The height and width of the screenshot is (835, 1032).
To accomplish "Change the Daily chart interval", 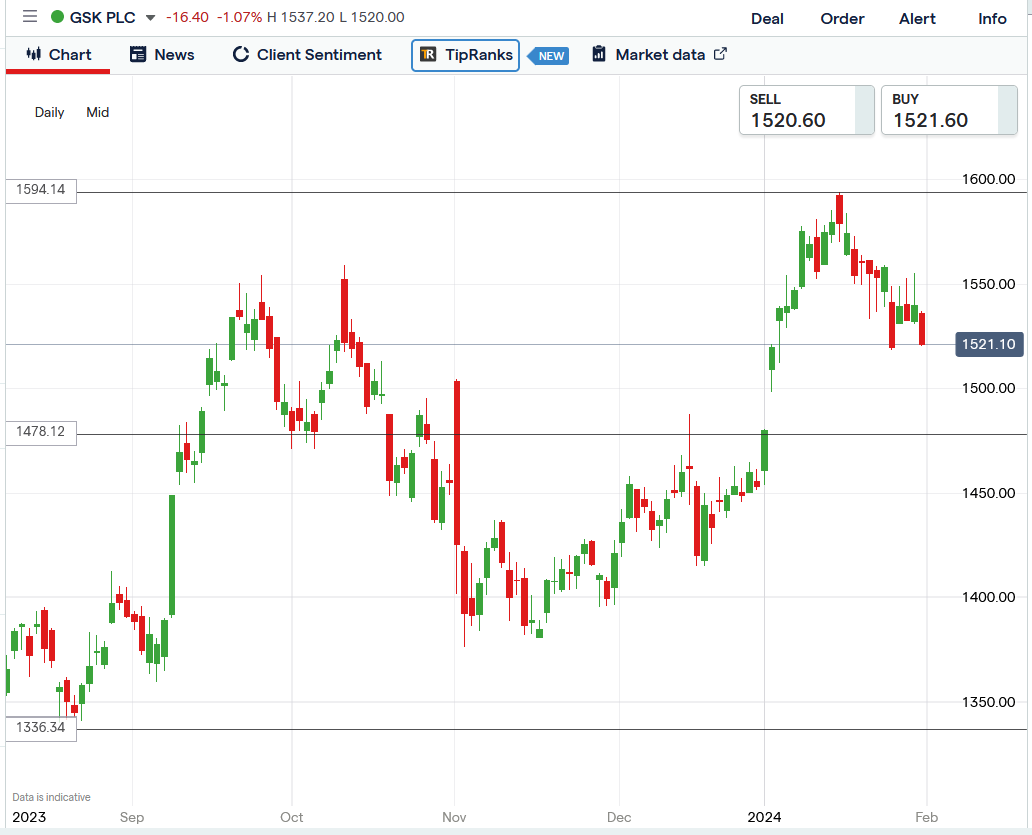I will click(49, 113).
